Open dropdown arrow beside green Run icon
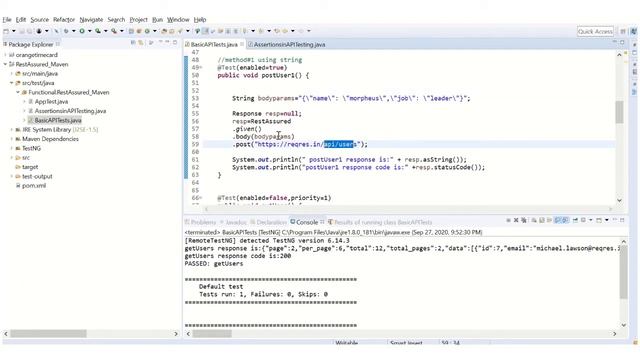 (x=89, y=31)
